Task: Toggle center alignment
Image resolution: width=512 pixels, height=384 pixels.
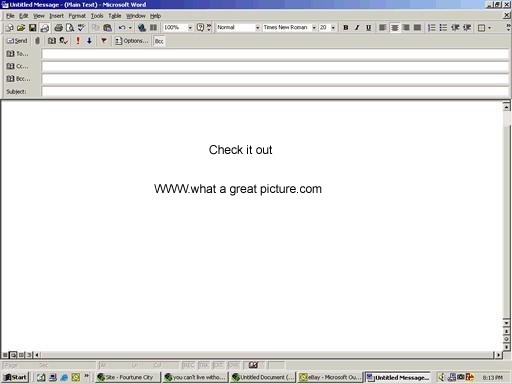Action: (x=394, y=28)
